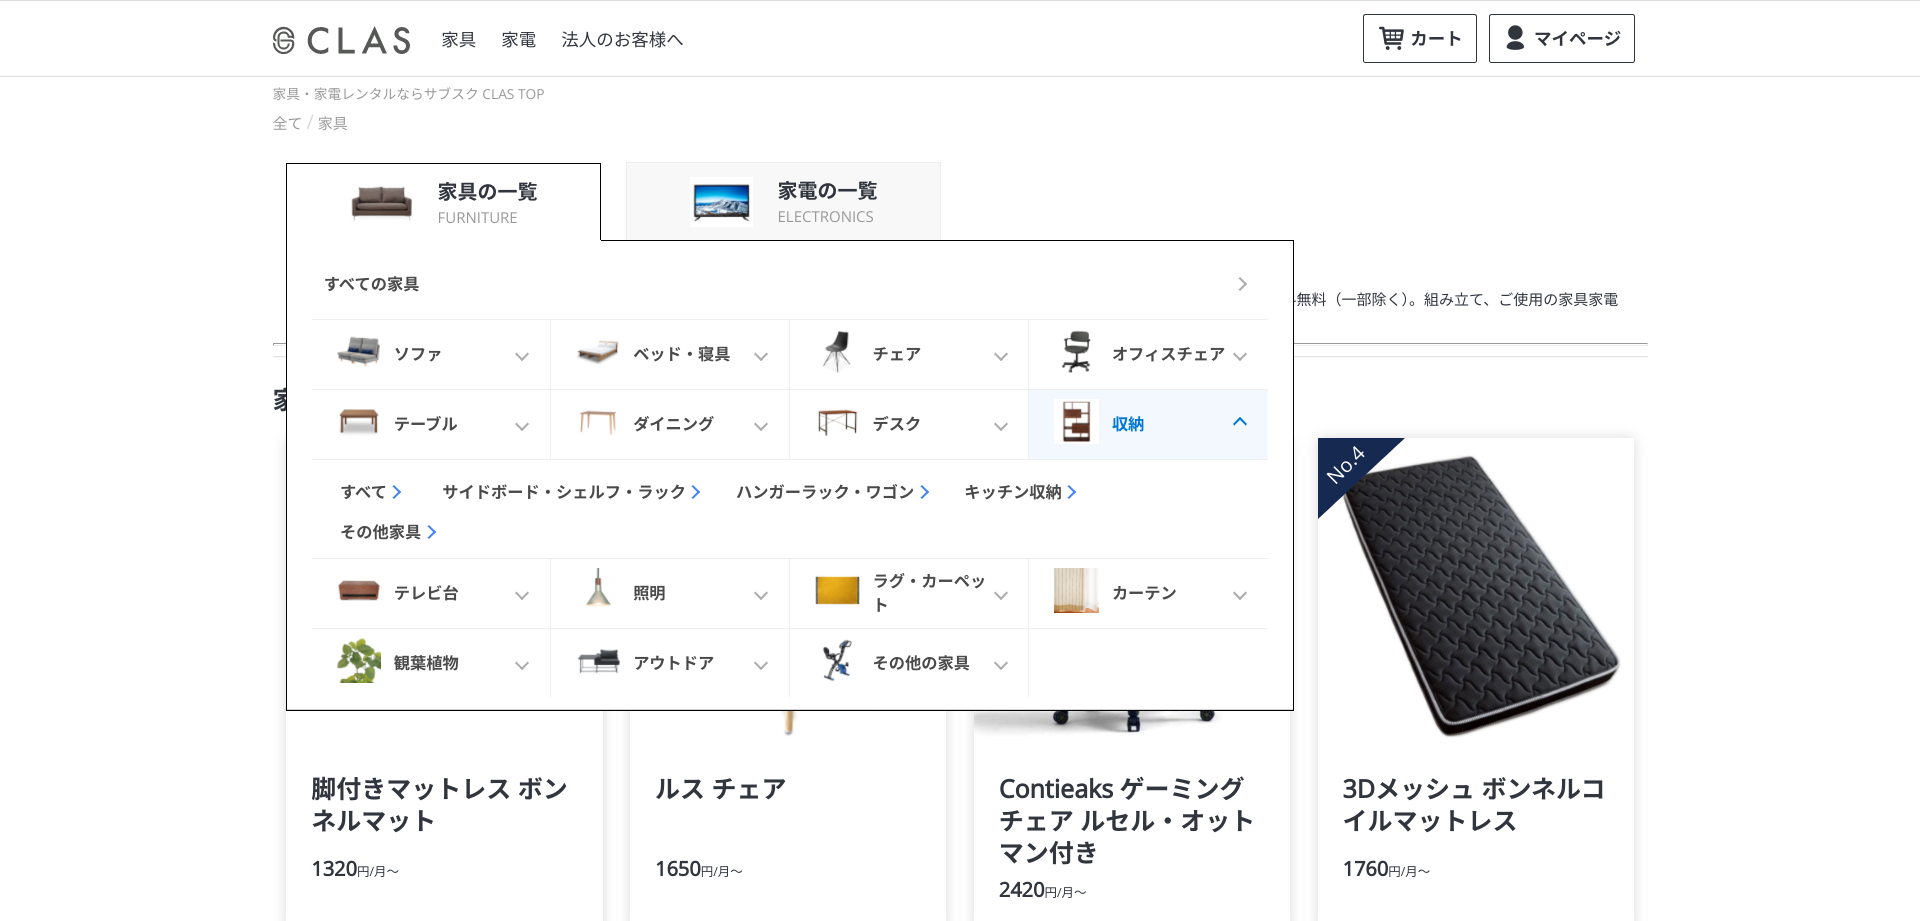
Task: Click the ベッド・寝具 bed icon
Action: pos(598,352)
